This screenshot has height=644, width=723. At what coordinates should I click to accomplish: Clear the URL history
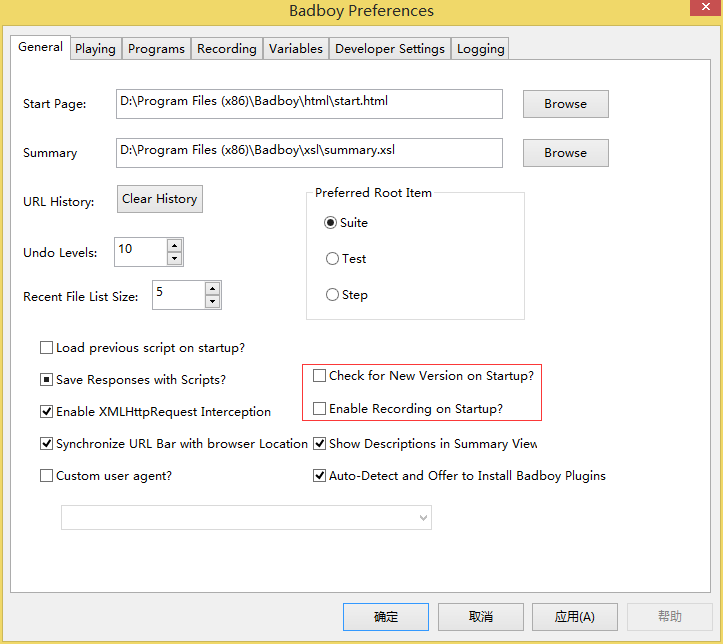pos(160,199)
